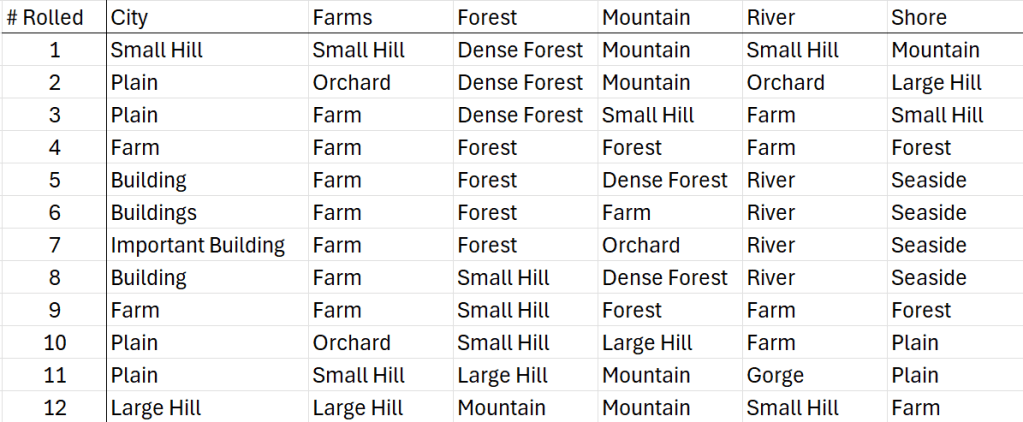Select 'Large Hill' in the Mountain column
This screenshot has width=1023, height=422.
(647, 343)
